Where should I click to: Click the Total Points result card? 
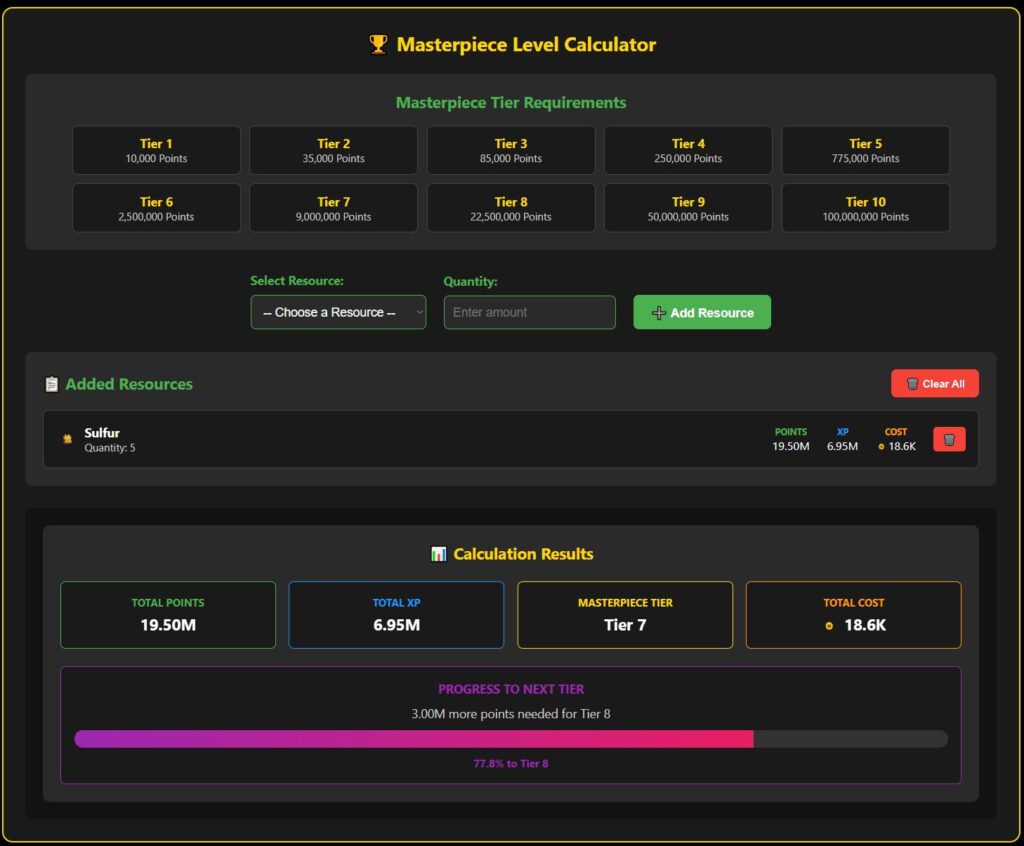(x=168, y=615)
